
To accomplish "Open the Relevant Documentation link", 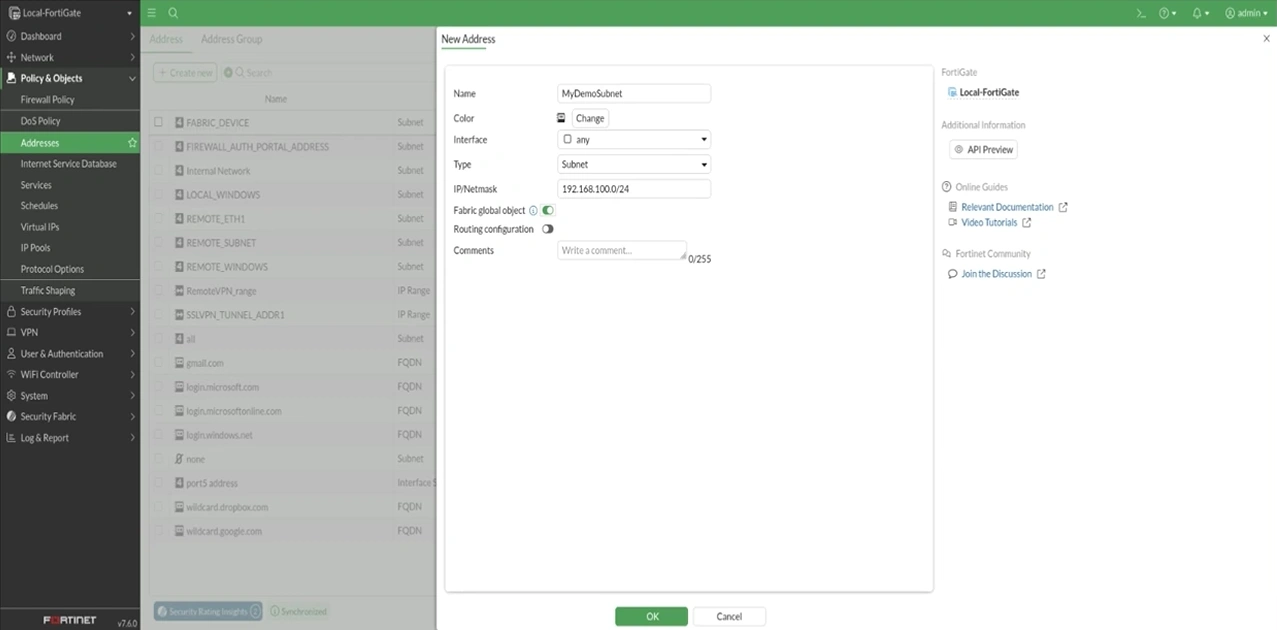I will [x=1007, y=207].
